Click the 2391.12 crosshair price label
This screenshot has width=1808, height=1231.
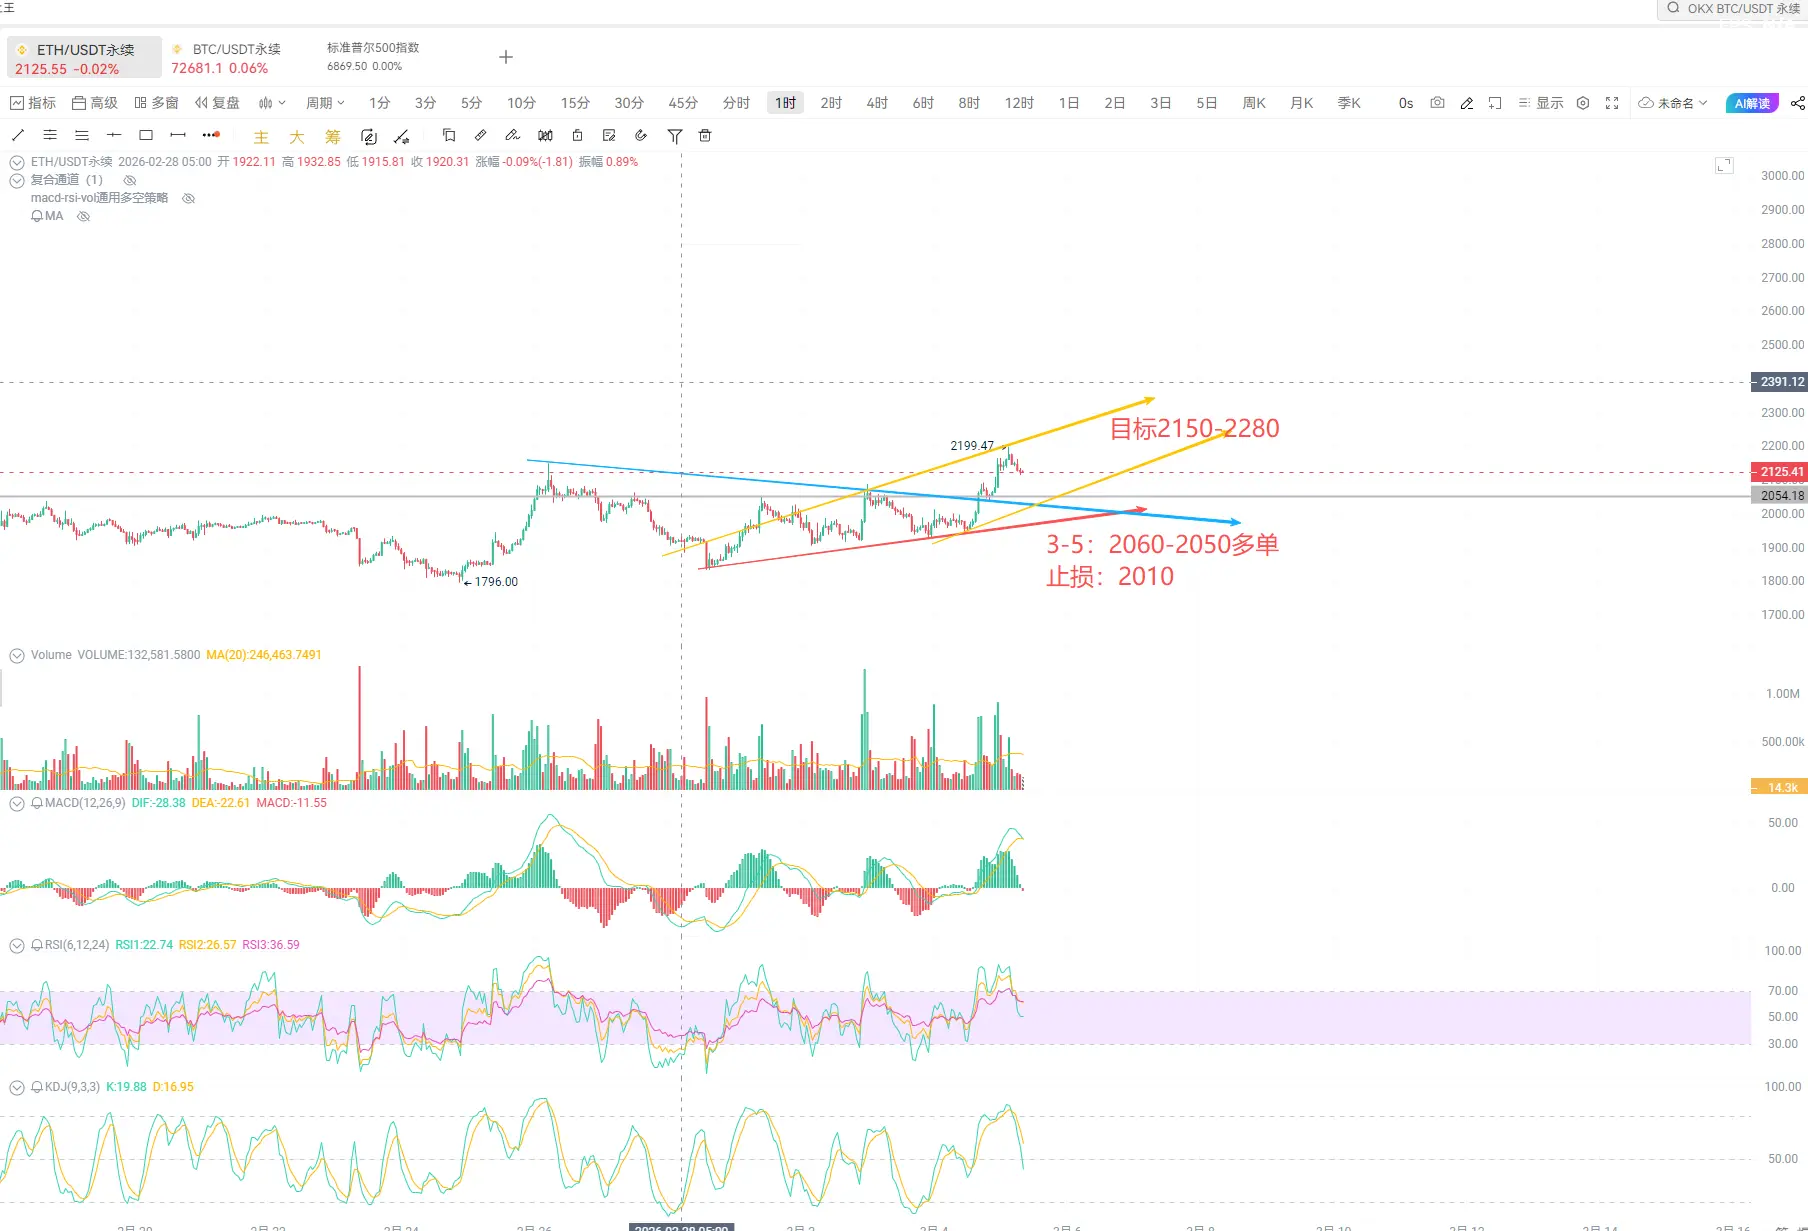(x=1781, y=382)
